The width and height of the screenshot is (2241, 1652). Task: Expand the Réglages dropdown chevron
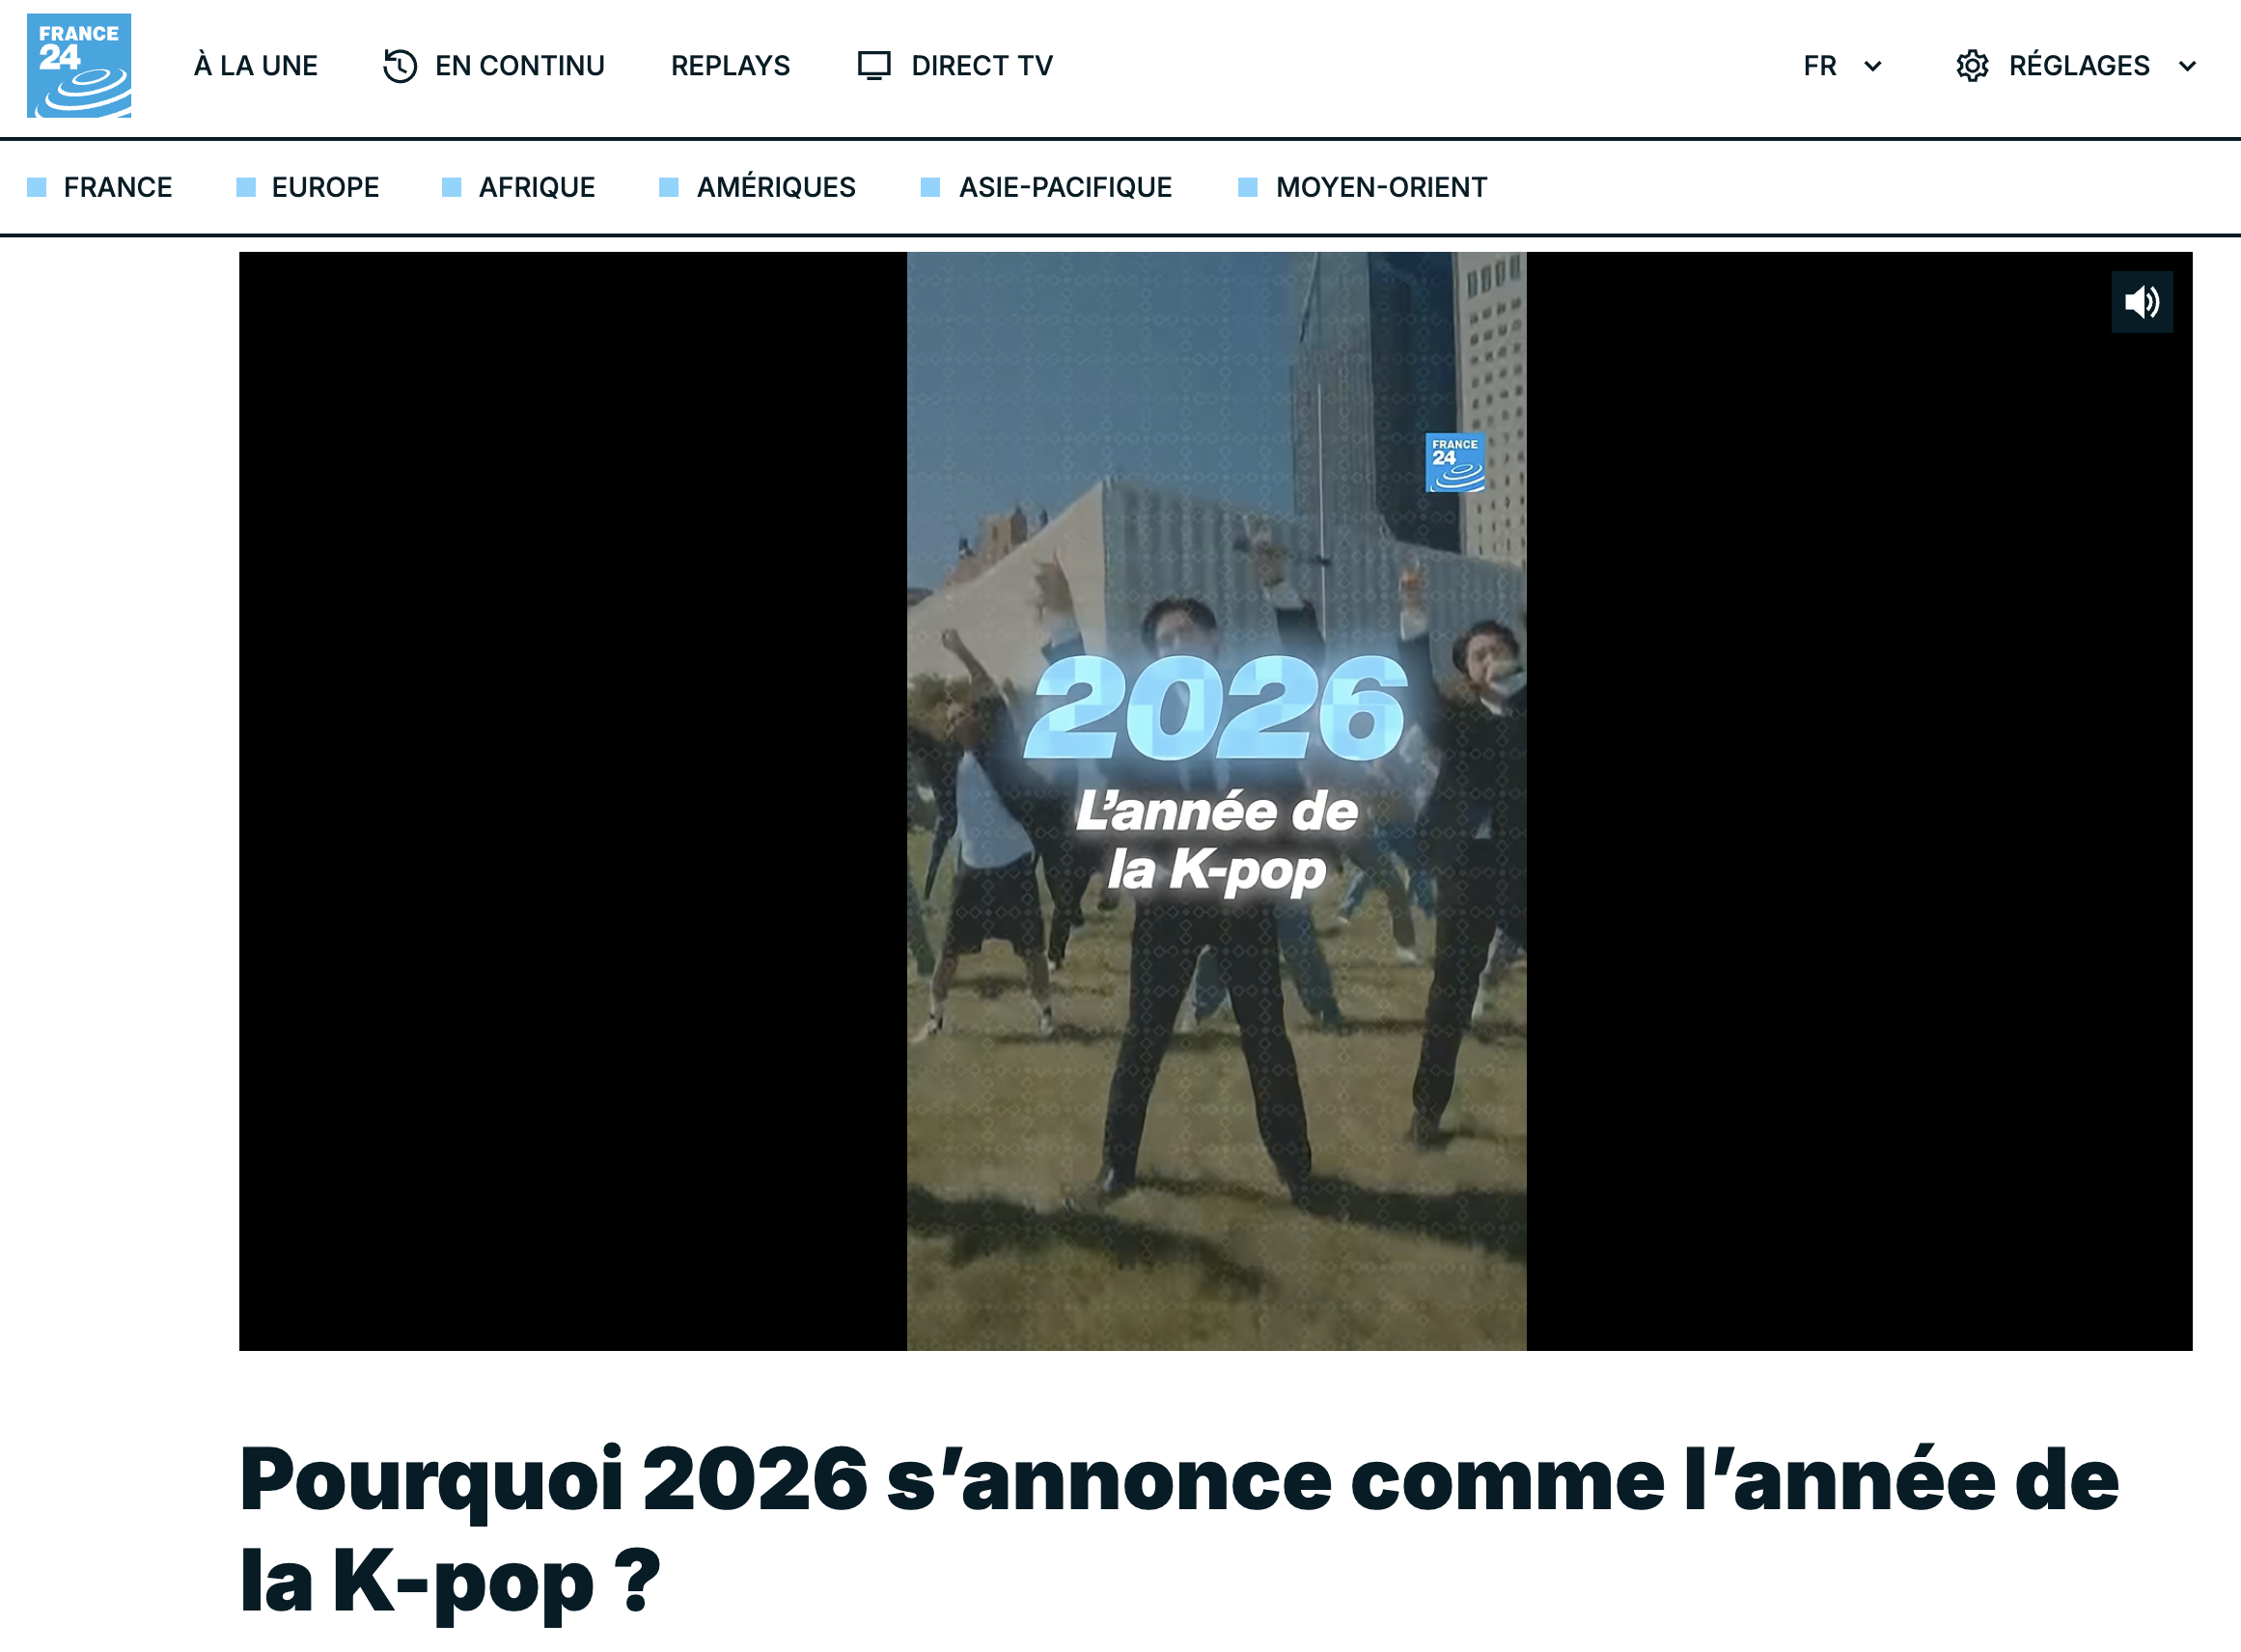pos(2187,66)
